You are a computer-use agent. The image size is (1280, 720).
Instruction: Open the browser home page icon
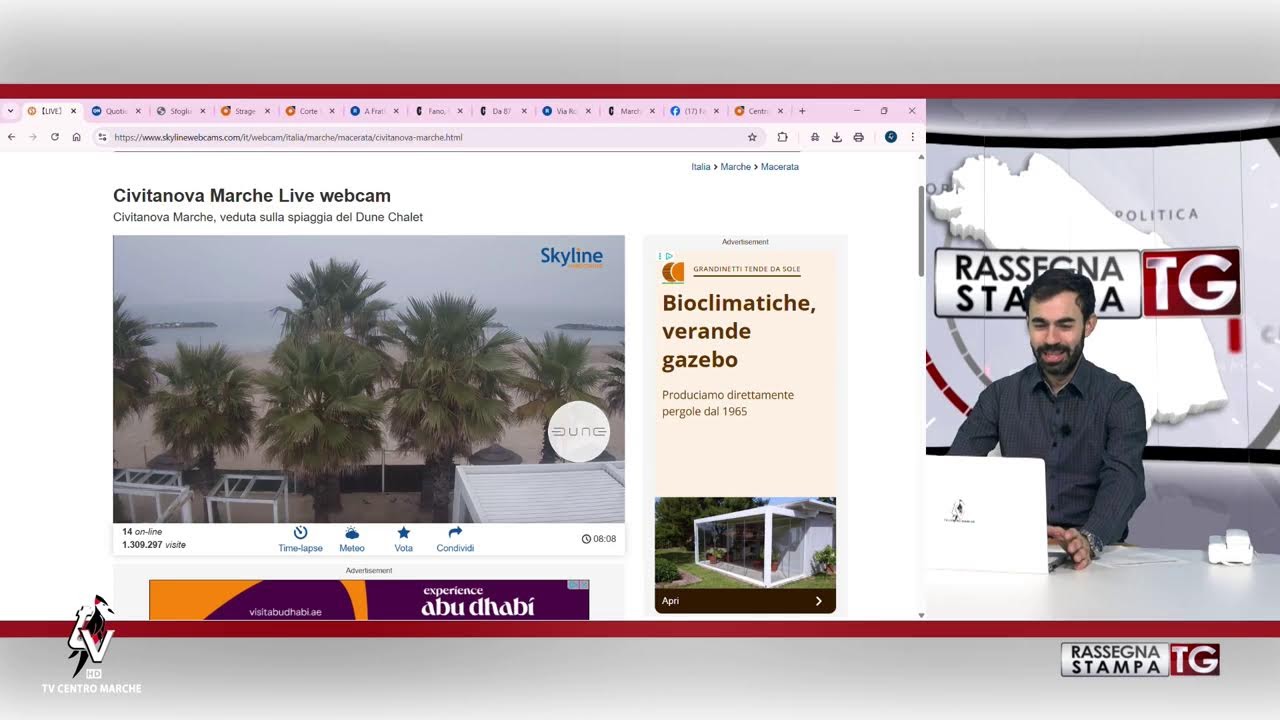(x=76, y=137)
